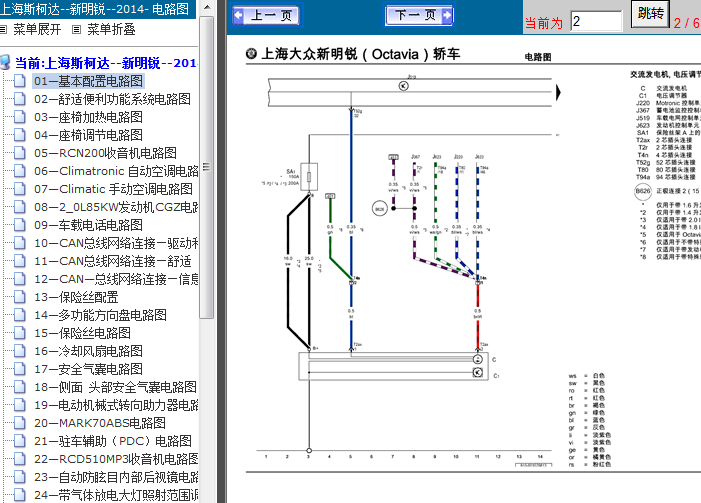
Task: Click the next page button 下一页
Action: tap(419, 15)
